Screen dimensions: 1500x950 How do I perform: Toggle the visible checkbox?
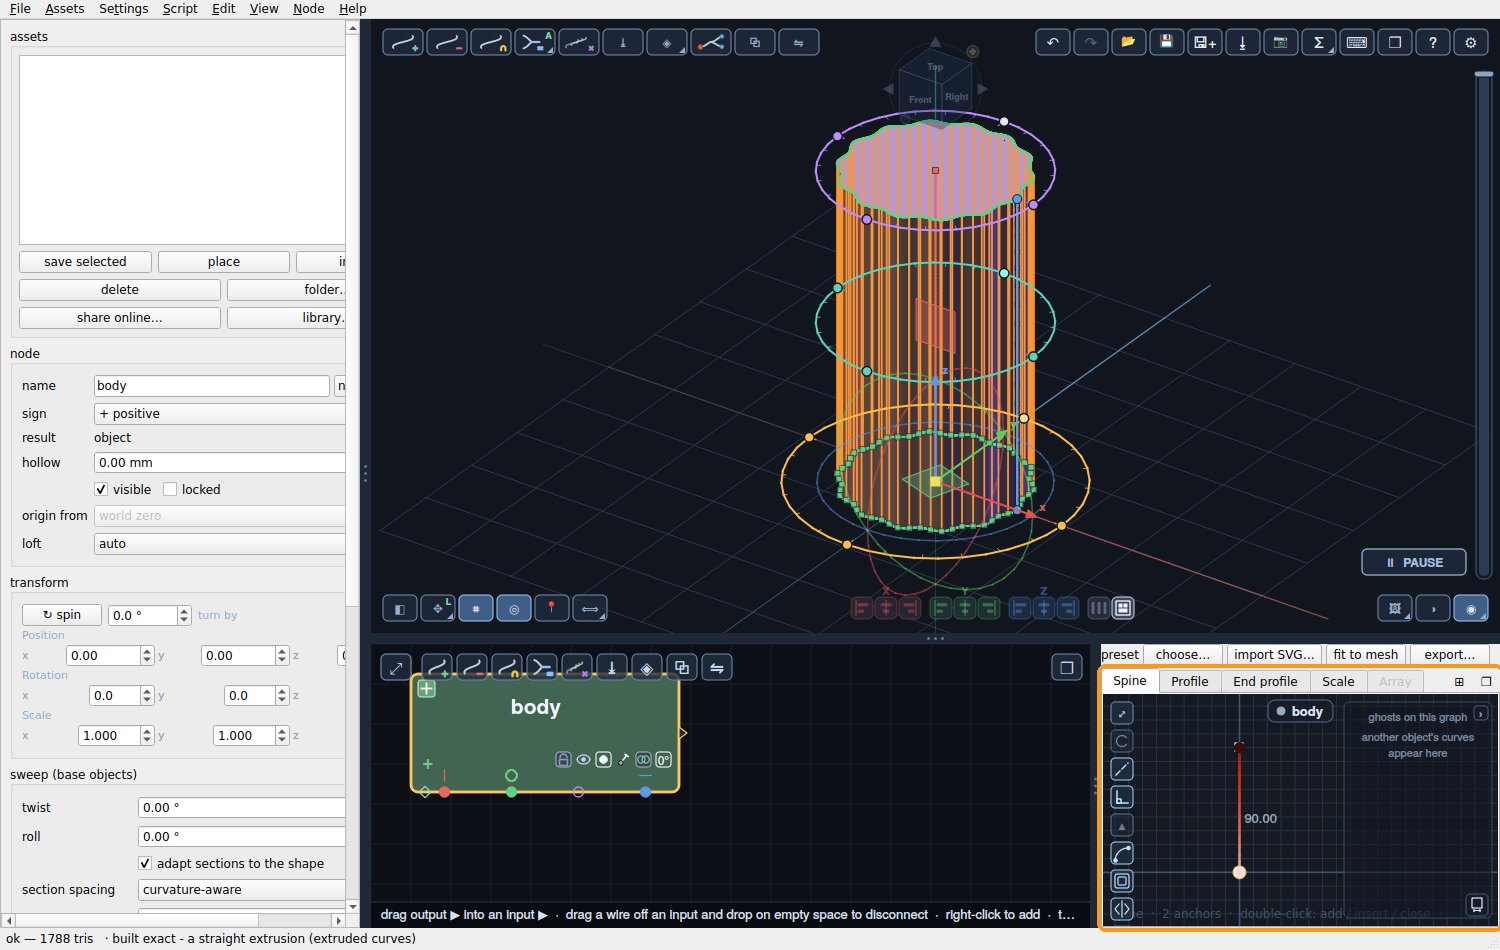click(101, 489)
